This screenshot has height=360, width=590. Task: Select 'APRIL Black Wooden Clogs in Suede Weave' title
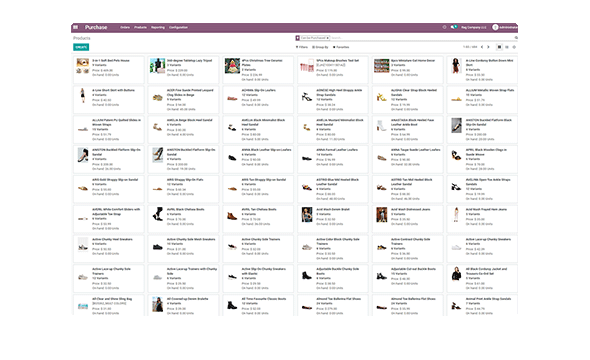[486, 152]
